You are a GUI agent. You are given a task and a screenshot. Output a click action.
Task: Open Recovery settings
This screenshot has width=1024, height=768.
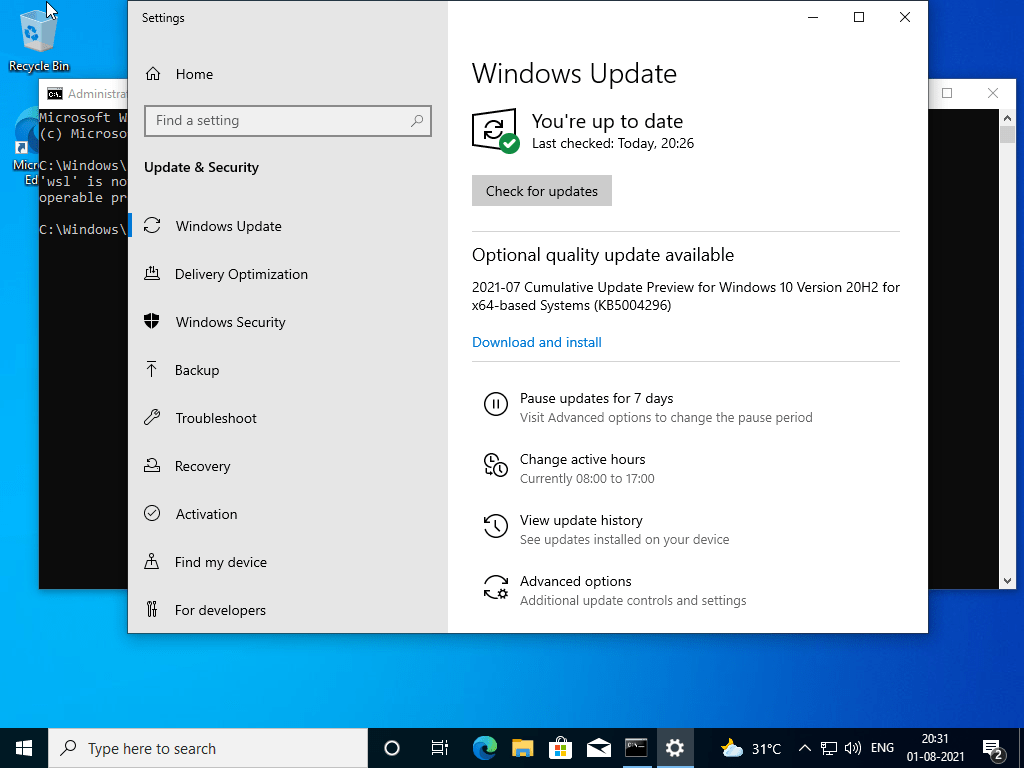click(202, 466)
